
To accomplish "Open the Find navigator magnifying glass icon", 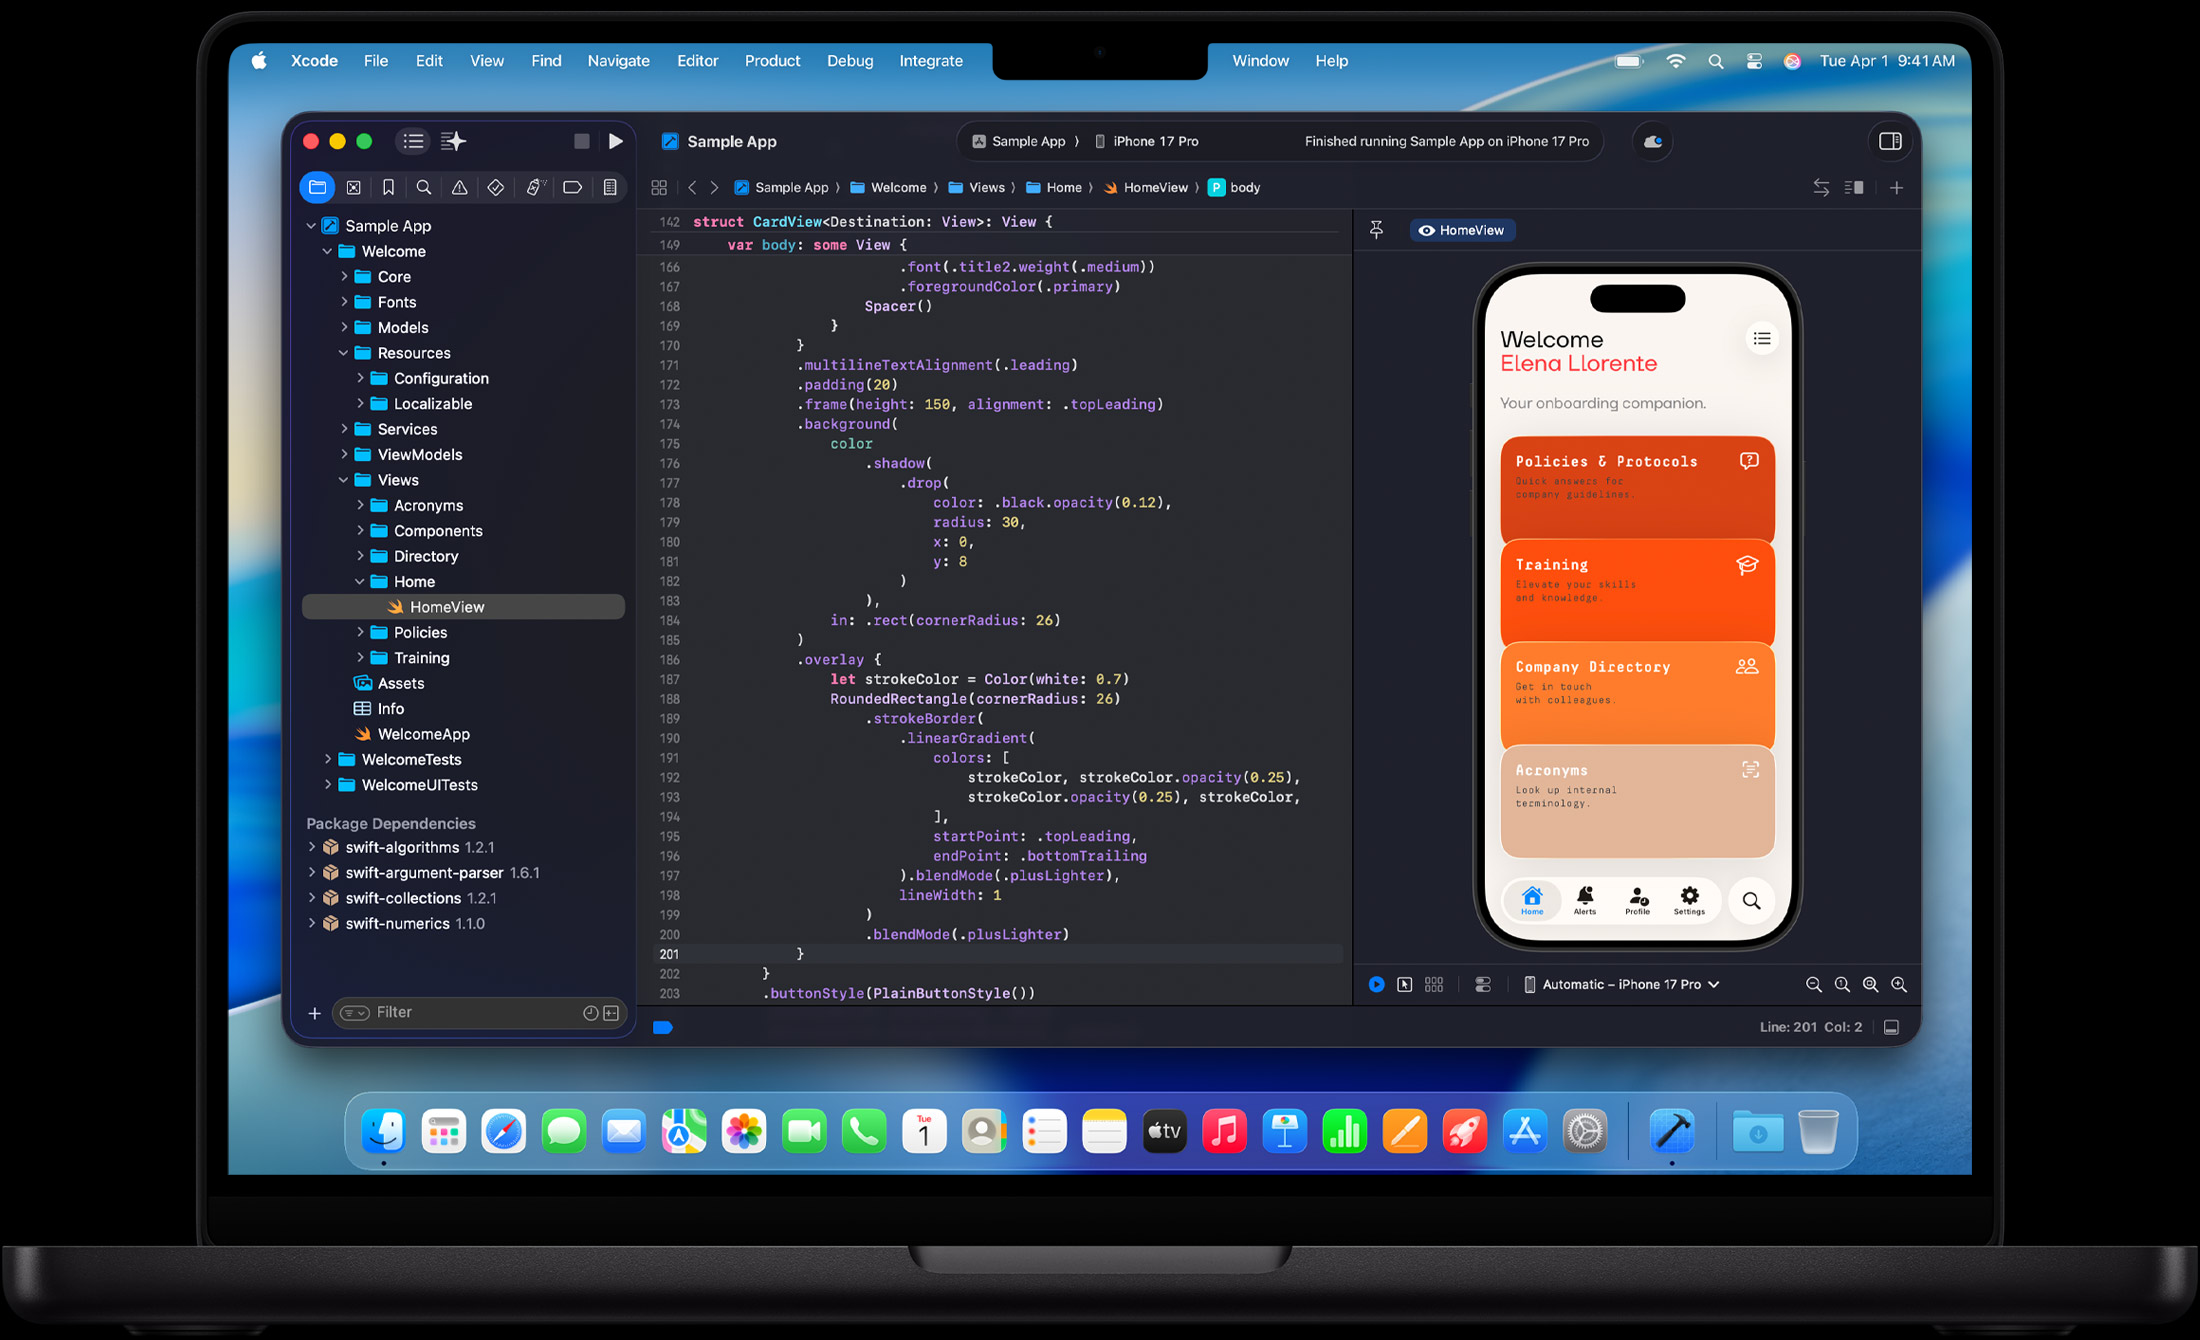I will click(x=424, y=187).
